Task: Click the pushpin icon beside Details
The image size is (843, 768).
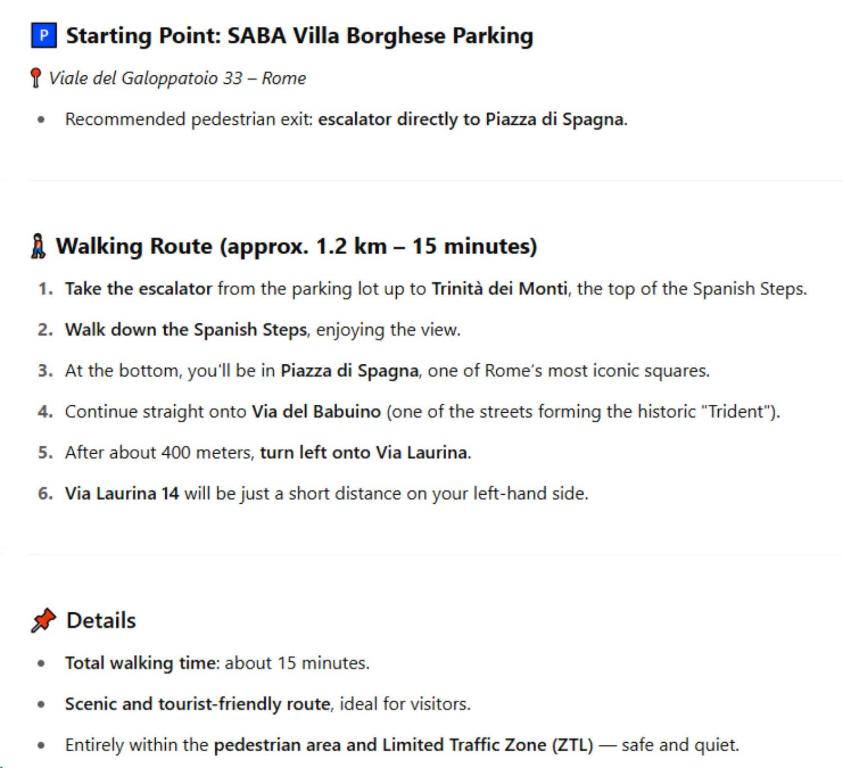Action: coord(43,621)
